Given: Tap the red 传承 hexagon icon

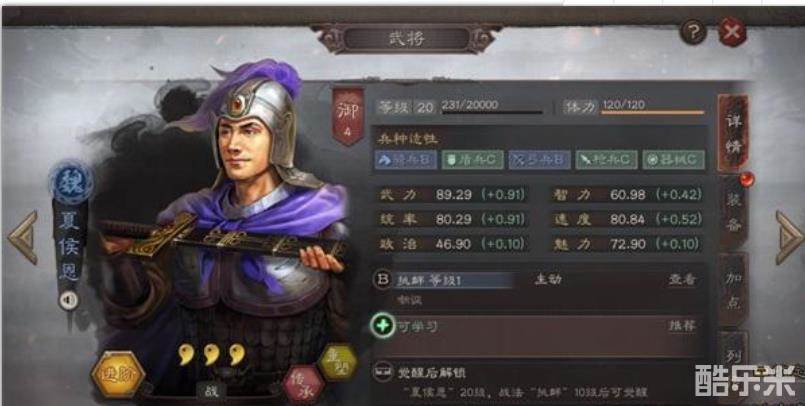Looking at the screenshot, I should click(x=303, y=383).
